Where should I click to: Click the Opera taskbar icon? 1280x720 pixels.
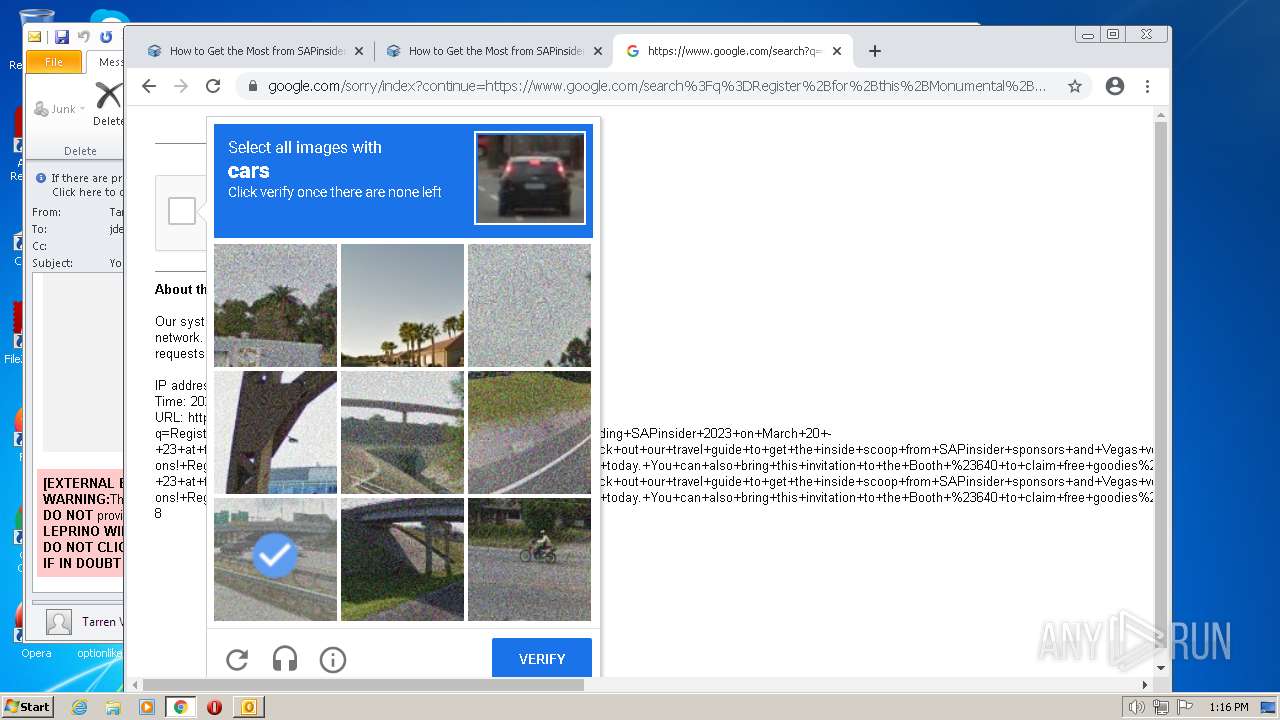(215, 707)
